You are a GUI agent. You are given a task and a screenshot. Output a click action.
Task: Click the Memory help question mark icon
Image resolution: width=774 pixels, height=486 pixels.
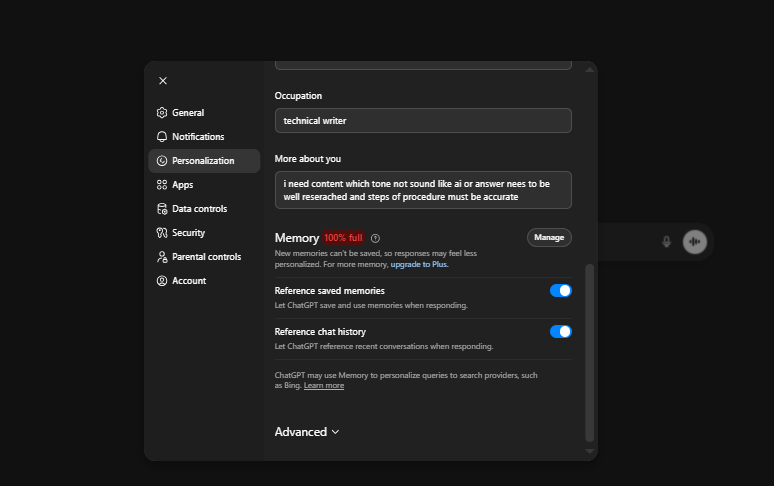click(375, 238)
